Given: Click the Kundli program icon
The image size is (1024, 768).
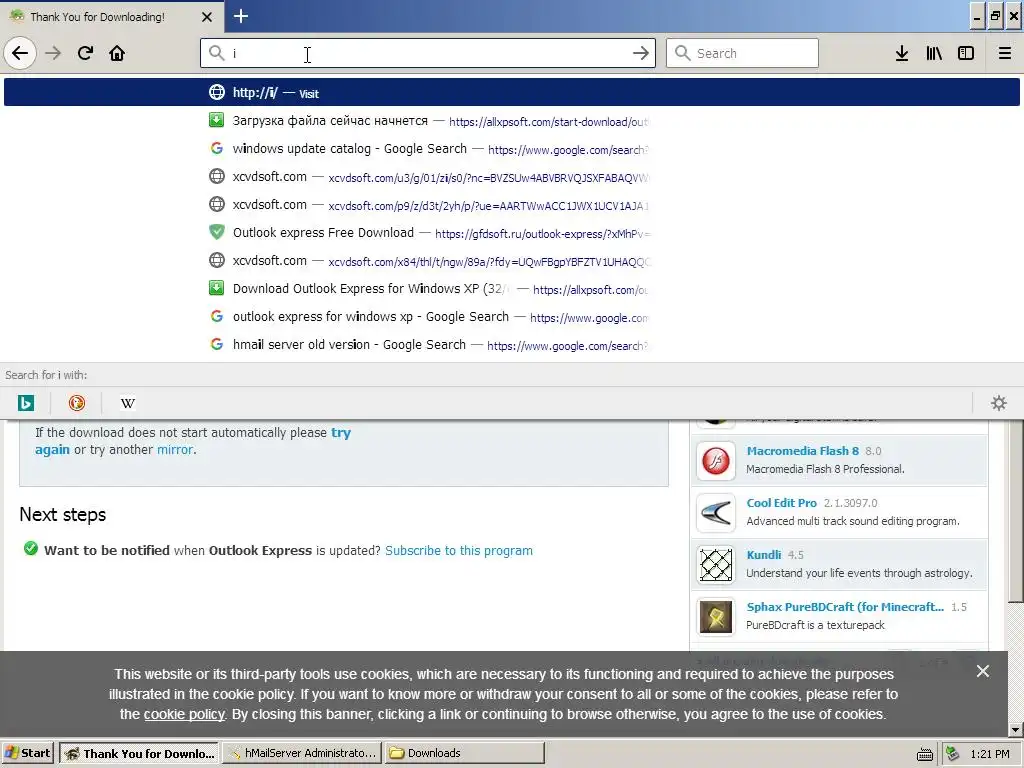Looking at the screenshot, I should point(716,565).
